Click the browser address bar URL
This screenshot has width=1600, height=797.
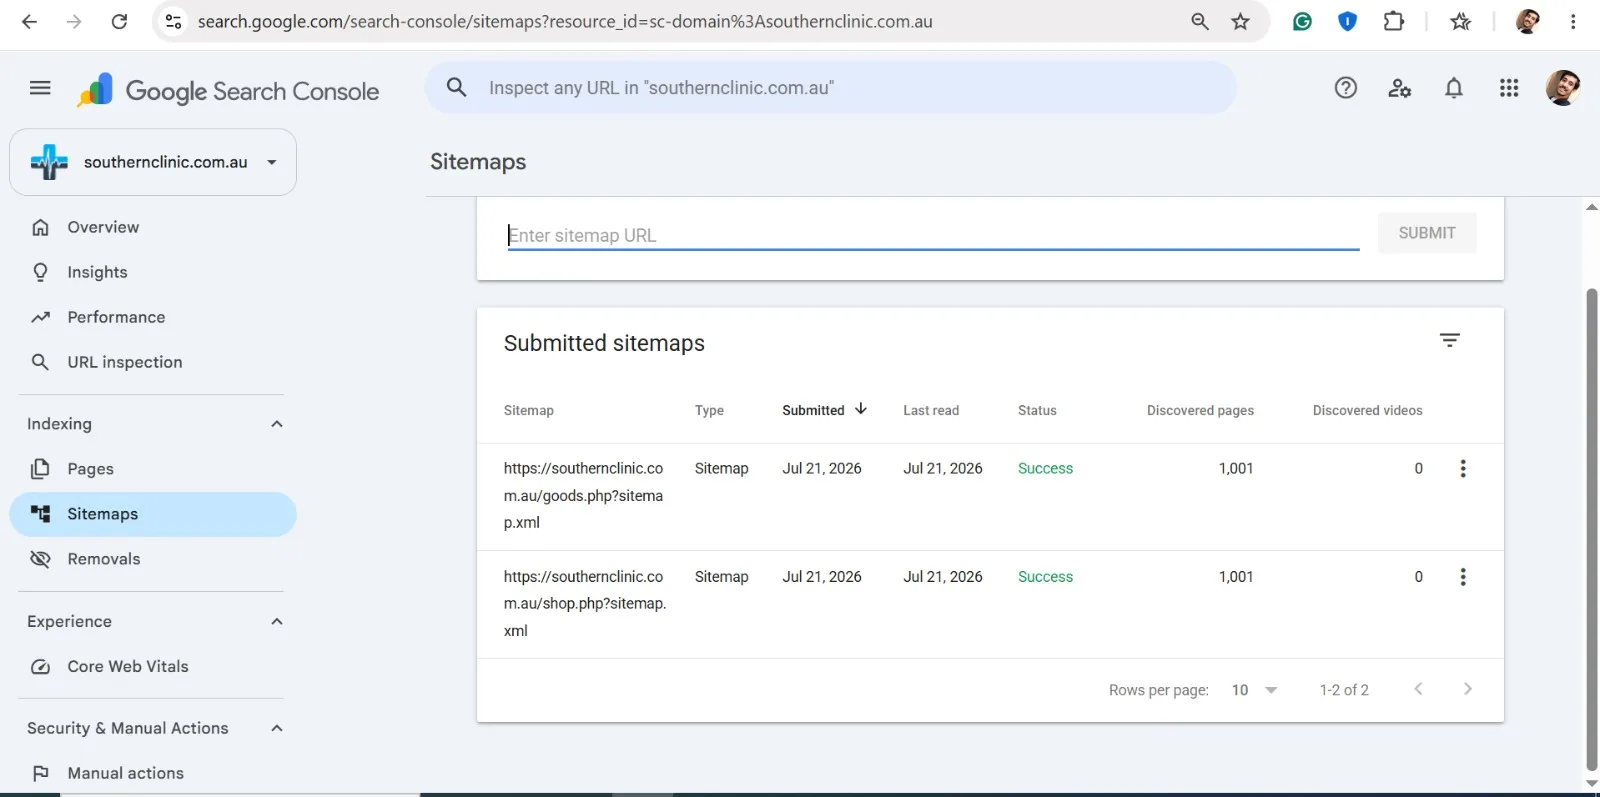click(x=565, y=21)
